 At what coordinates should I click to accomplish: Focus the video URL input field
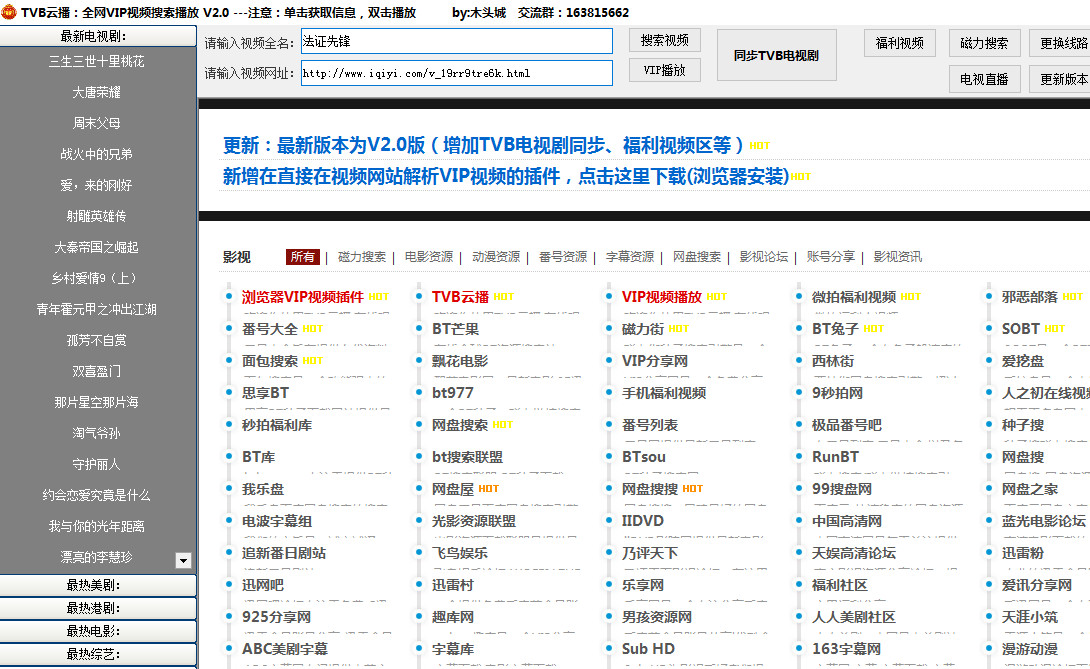pos(457,73)
